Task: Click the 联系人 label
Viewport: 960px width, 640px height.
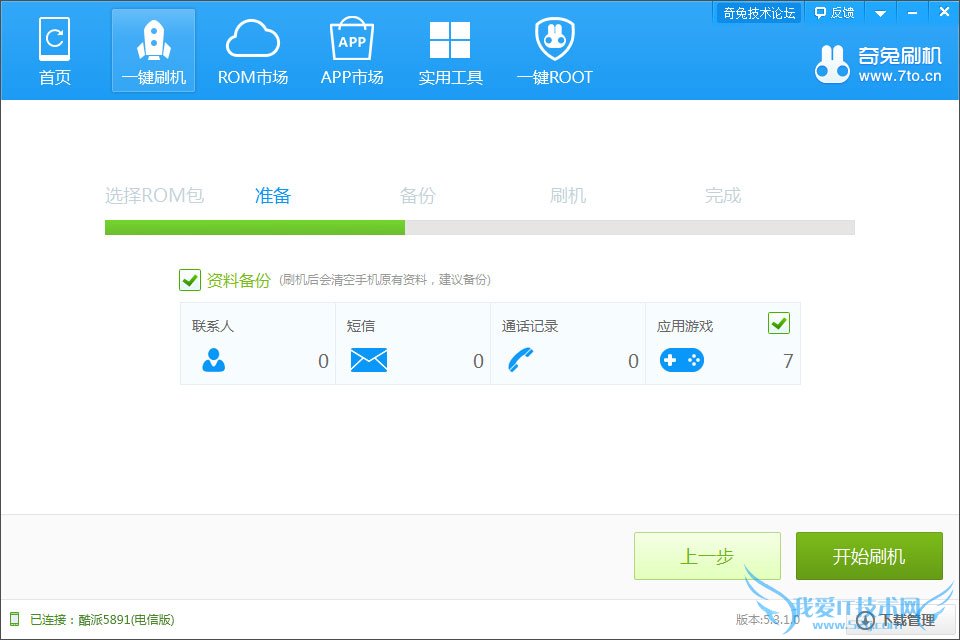Action: click(x=212, y=326)
